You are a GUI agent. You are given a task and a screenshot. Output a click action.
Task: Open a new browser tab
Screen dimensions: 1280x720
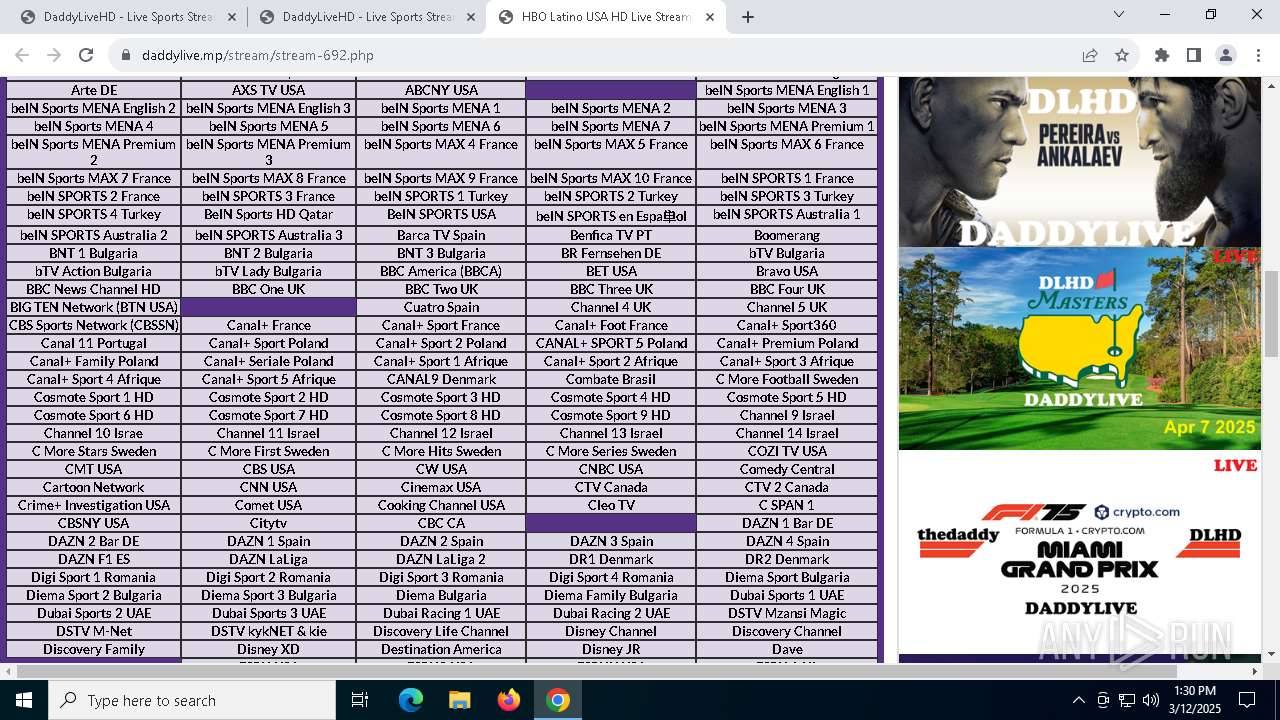747,17
